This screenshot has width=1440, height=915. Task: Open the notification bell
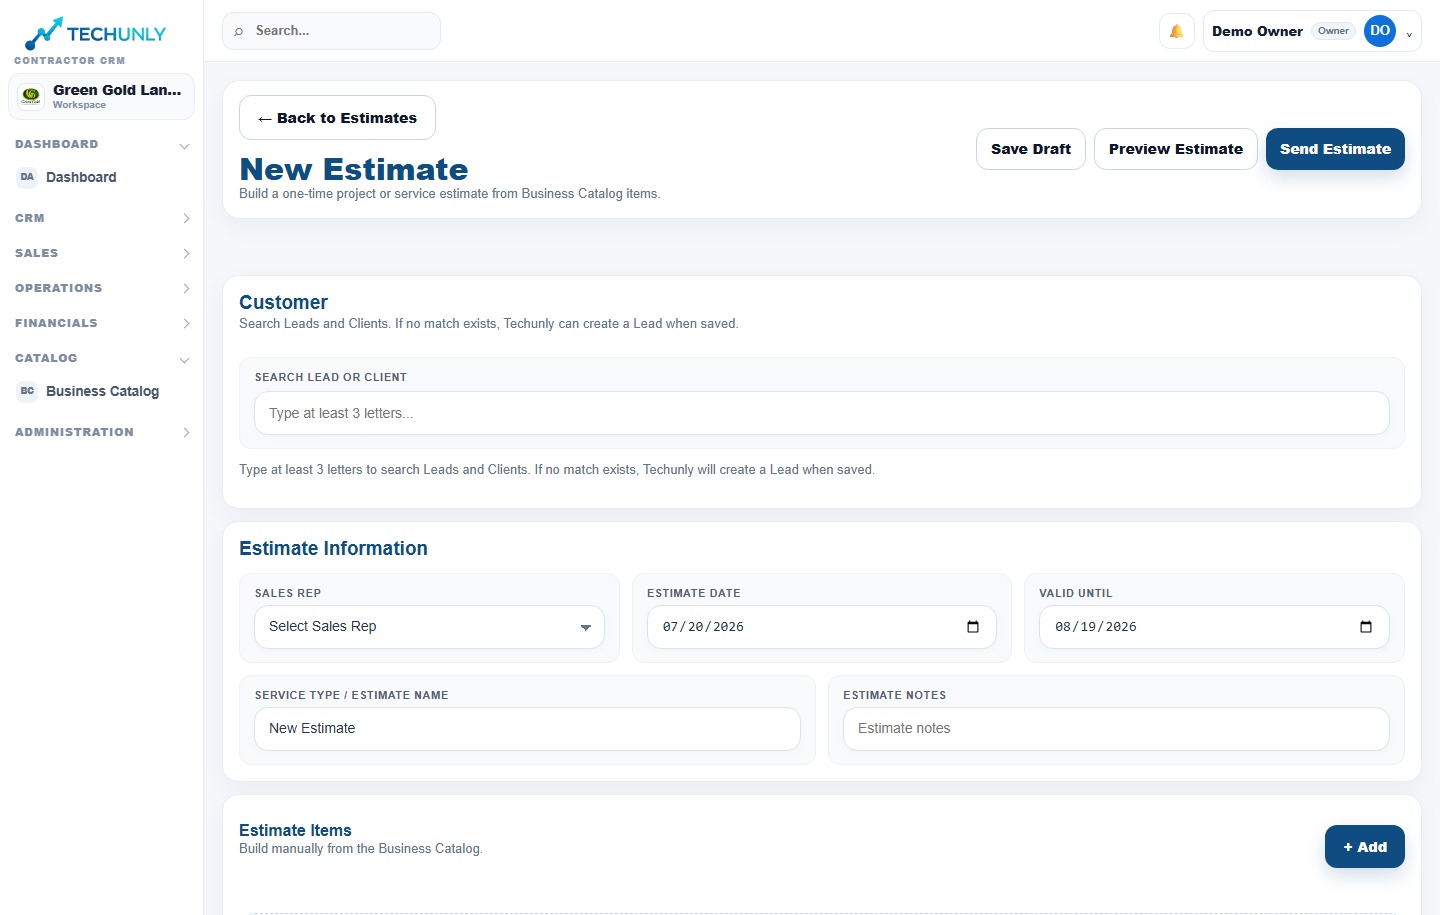pyautogui.click(x=1177, y=31)
